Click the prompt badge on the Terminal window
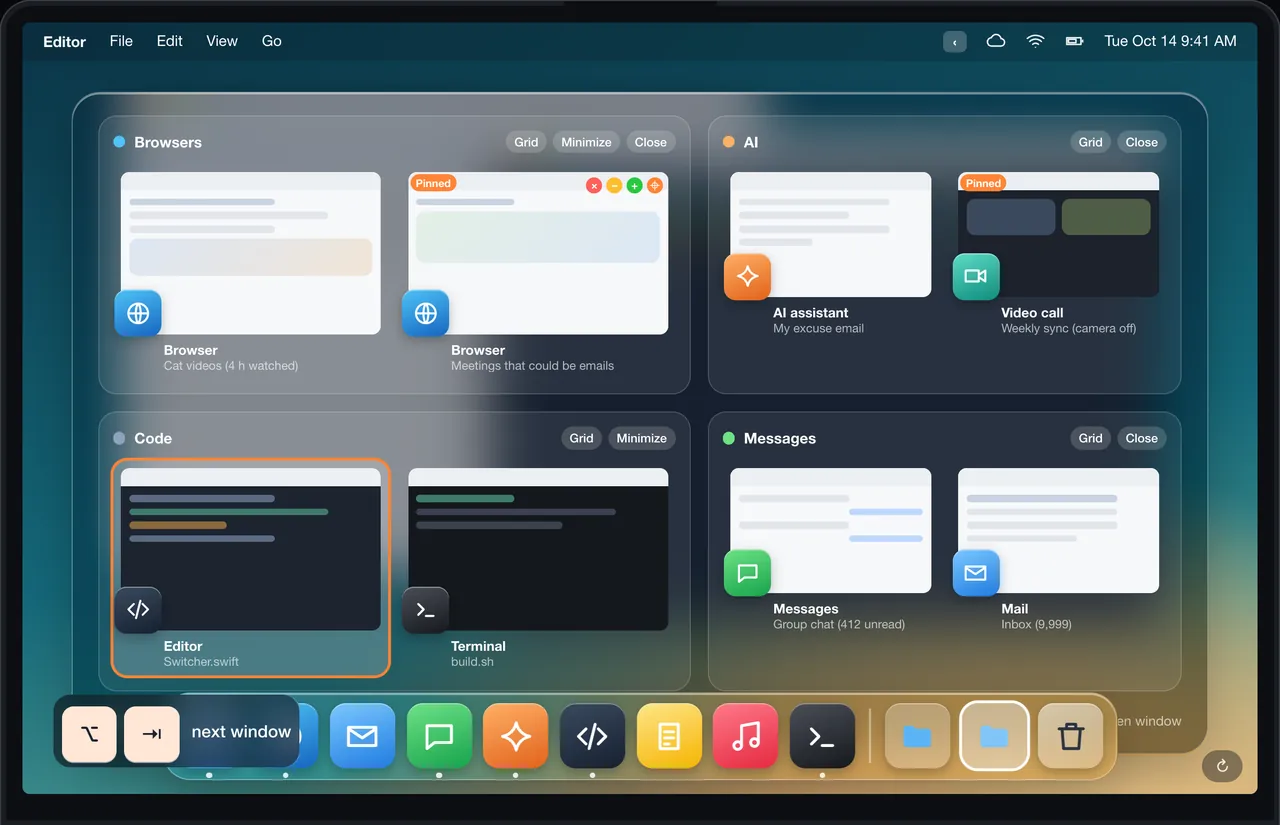The width and height of the screenshot is (1280, 825). (x=425, y=610)
